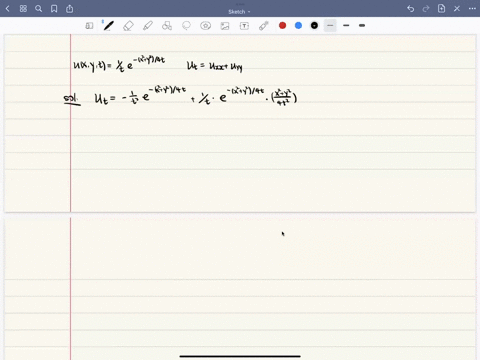Select the Shapes tool
Viewport: 480px width, 360px height.
coord(167,26)
